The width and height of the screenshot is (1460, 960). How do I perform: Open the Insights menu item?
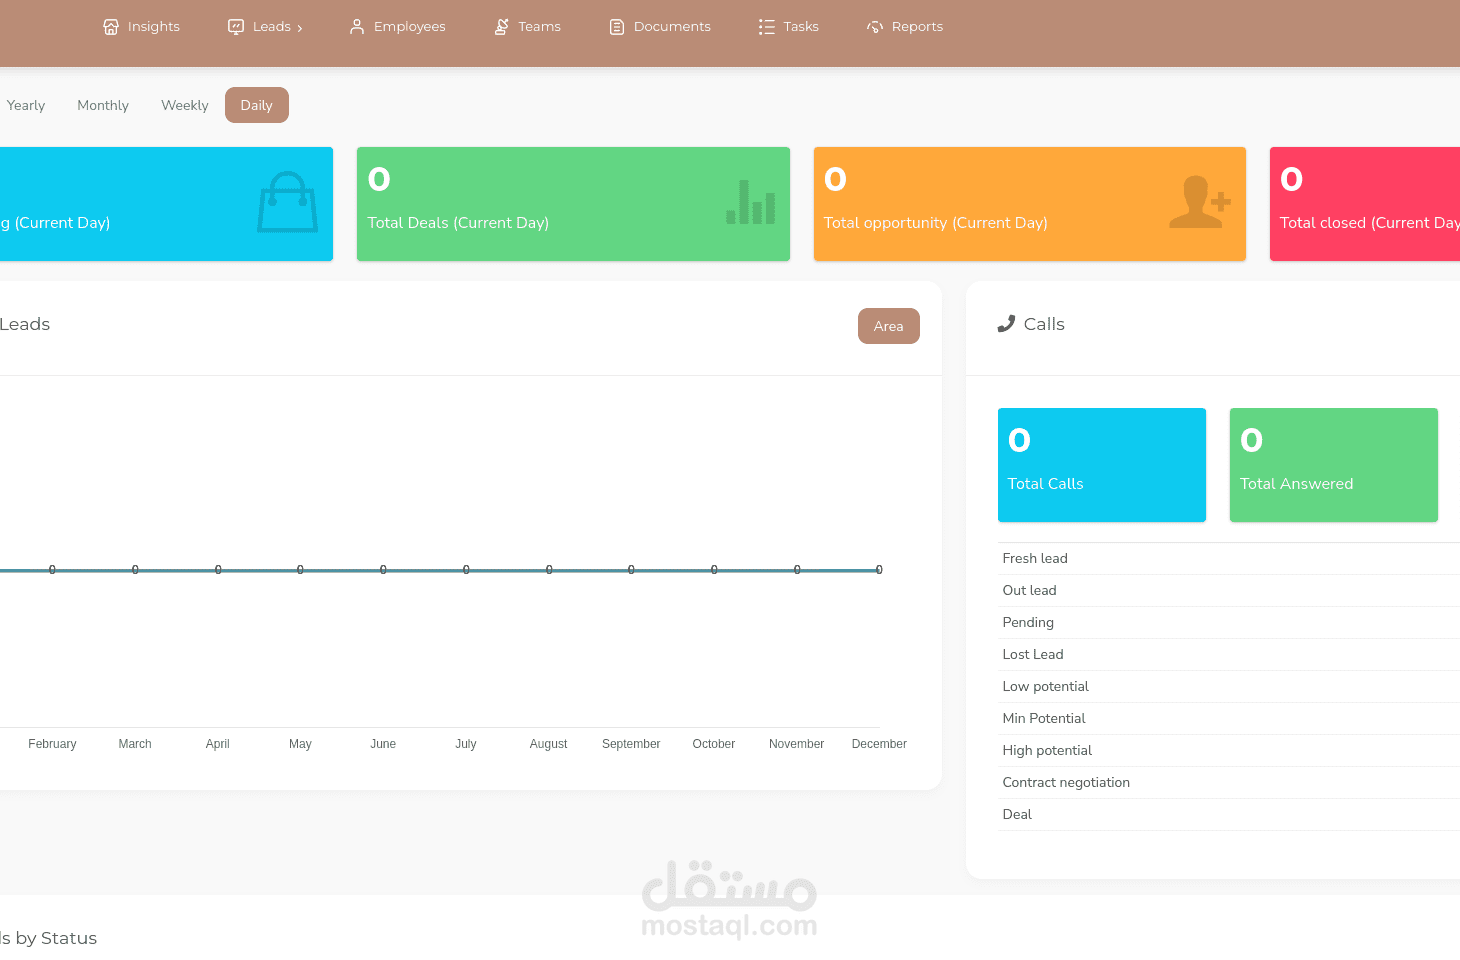coord(141,27)
